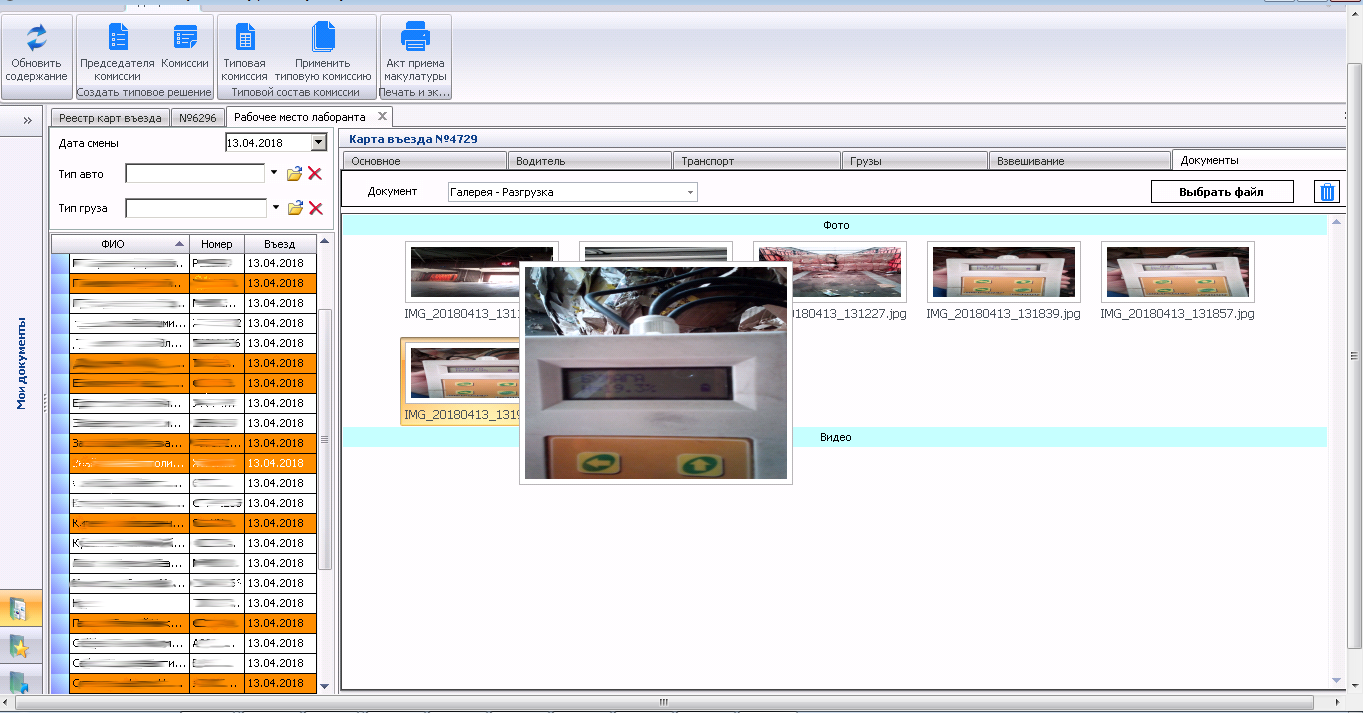
Task: Open folder icon next to Тип груза
Action: tap(295, 208)
